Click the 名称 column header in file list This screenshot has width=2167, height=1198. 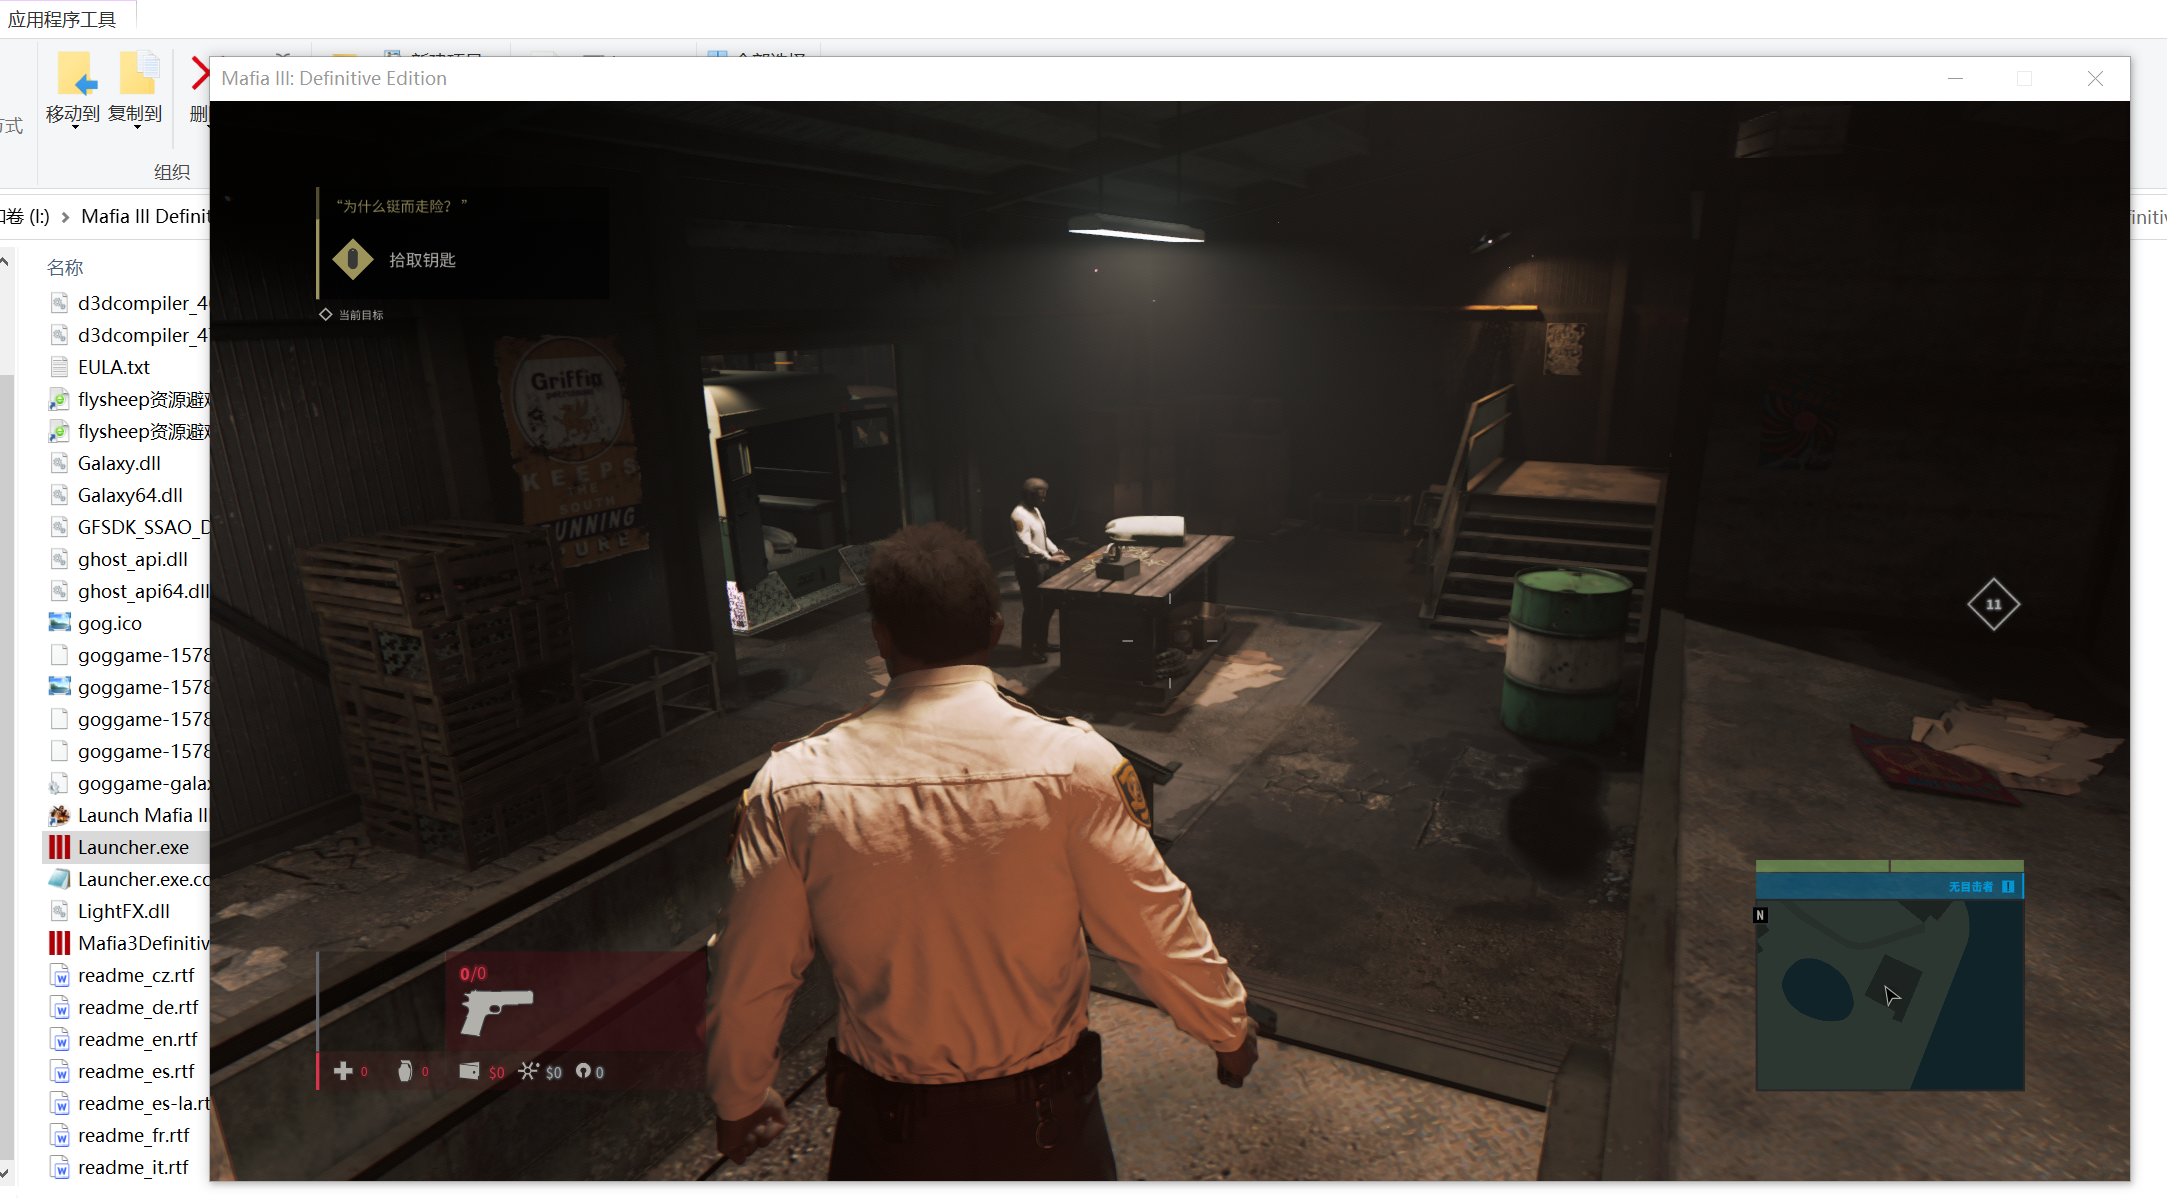65,267
